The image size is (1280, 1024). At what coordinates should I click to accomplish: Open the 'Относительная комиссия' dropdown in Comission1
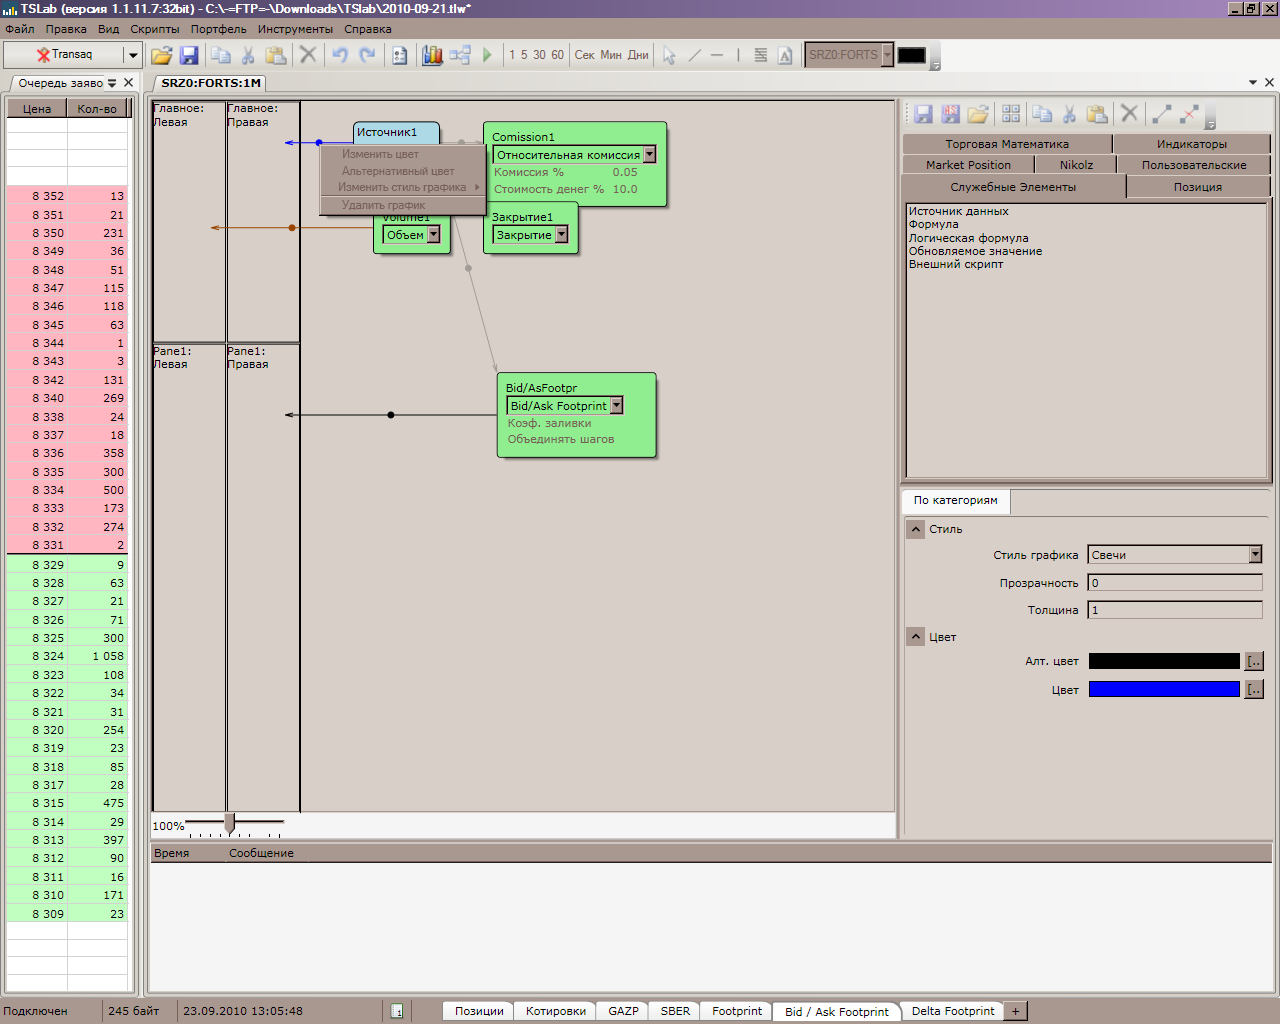pos(649,155)
